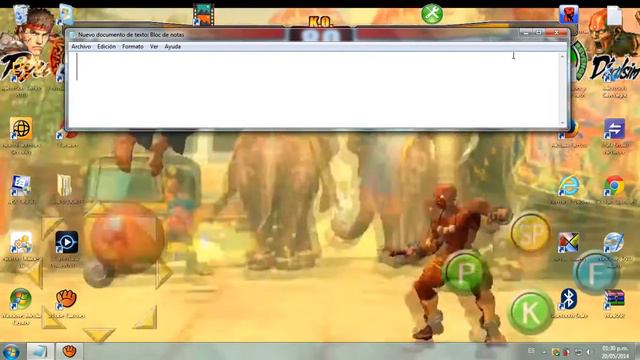Open the Ayuda menu in Notepad
Image resolution: width=640 pixels, height=360 pixels.
(173, 47)
